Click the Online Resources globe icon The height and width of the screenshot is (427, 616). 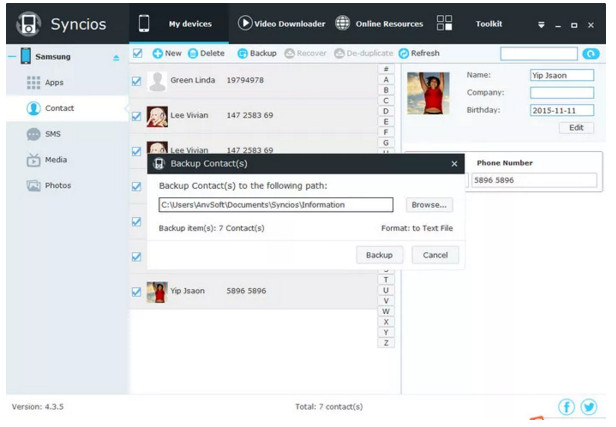[x=342, y=23]
